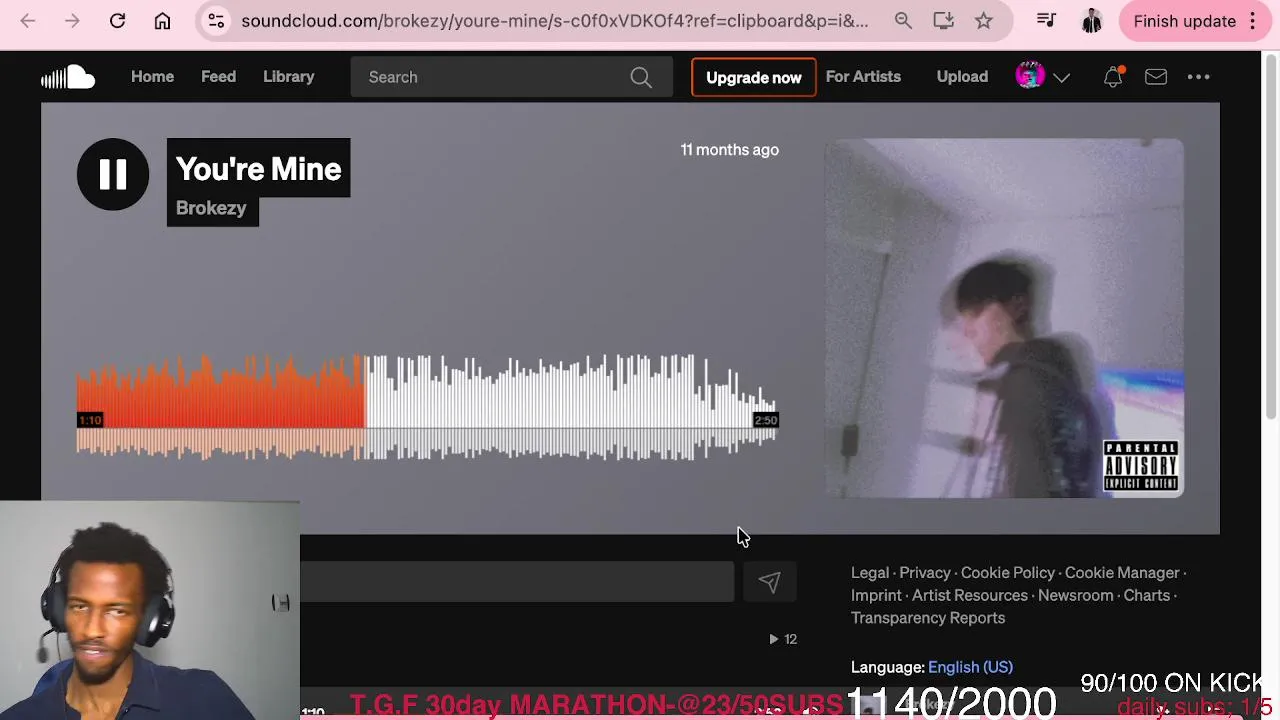Click the install app icon in address bar
This screenshot has width=1280, height=720.
943,21
